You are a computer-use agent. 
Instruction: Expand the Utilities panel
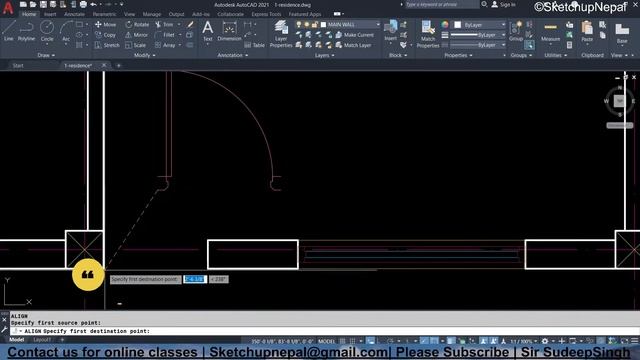click(556, 55)
